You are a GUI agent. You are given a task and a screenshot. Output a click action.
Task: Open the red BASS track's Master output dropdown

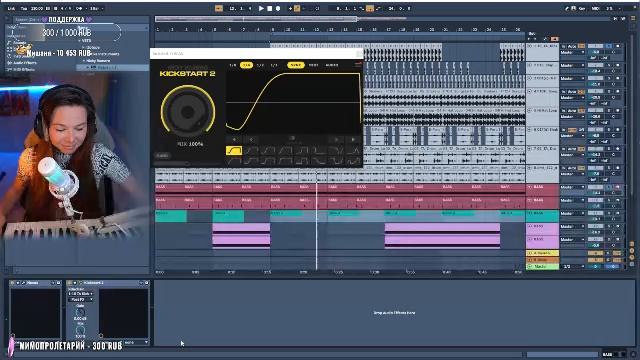(x=572, y=187)
